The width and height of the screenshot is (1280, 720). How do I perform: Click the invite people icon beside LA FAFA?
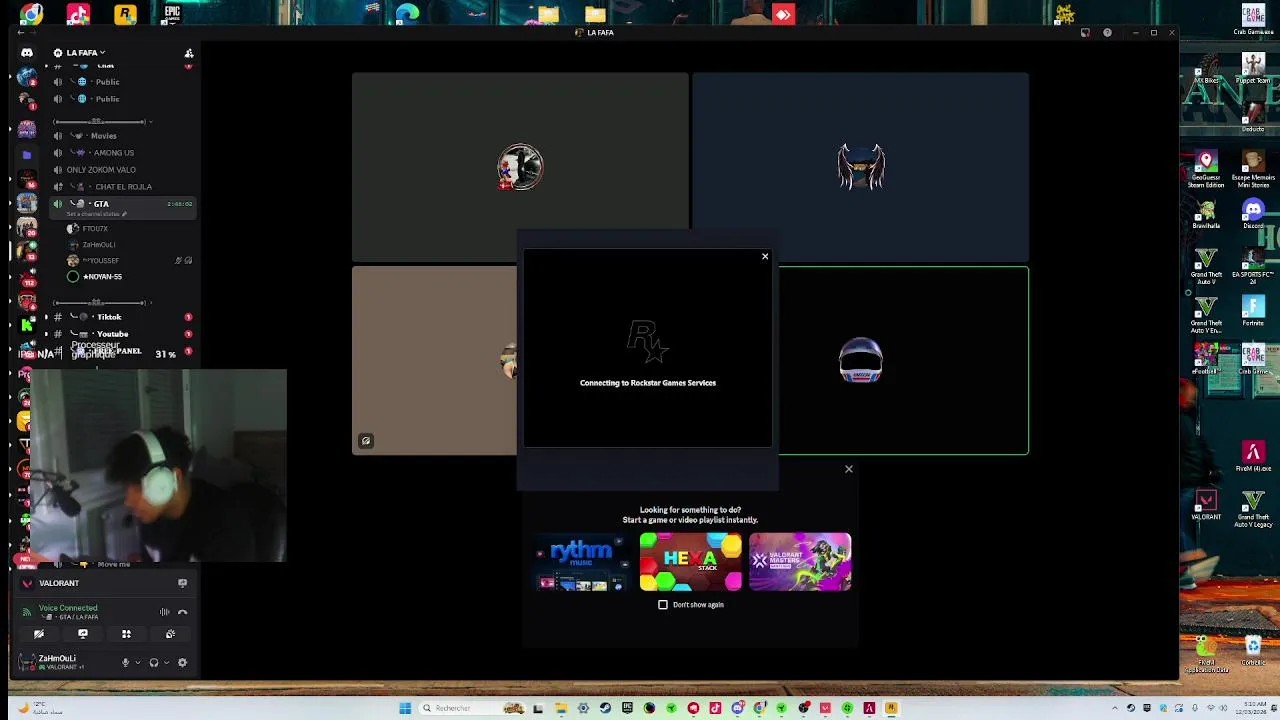[x=189, y=53]
